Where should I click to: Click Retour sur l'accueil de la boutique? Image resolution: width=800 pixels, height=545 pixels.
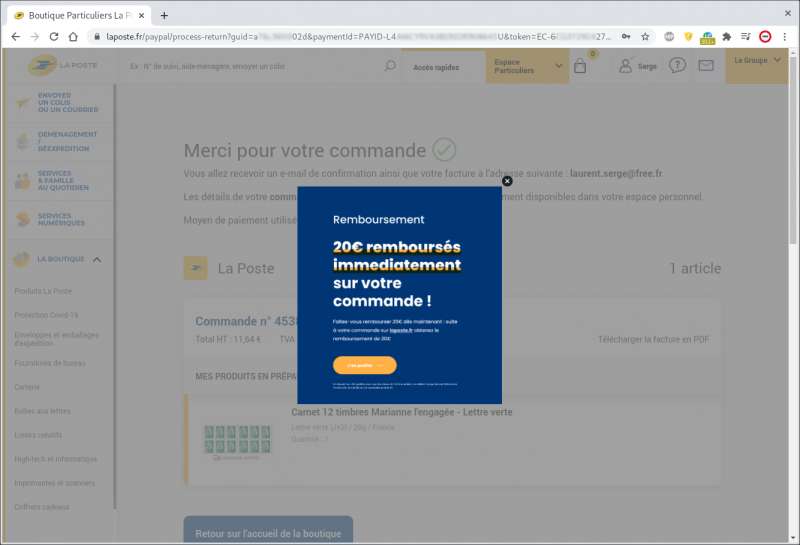[268, 531]
